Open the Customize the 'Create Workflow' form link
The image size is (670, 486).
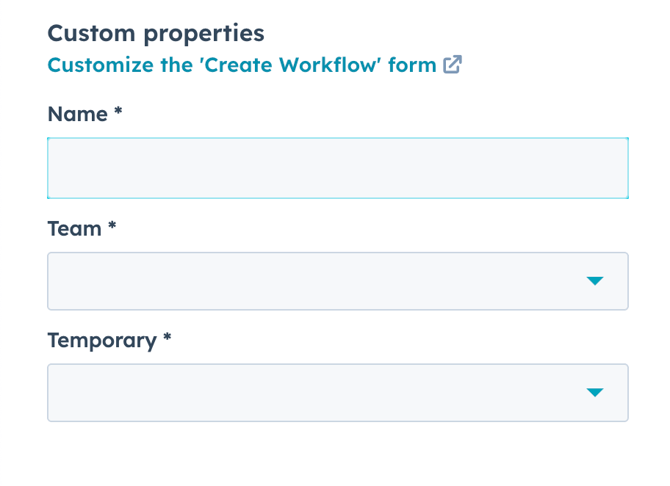coord(241,66)
